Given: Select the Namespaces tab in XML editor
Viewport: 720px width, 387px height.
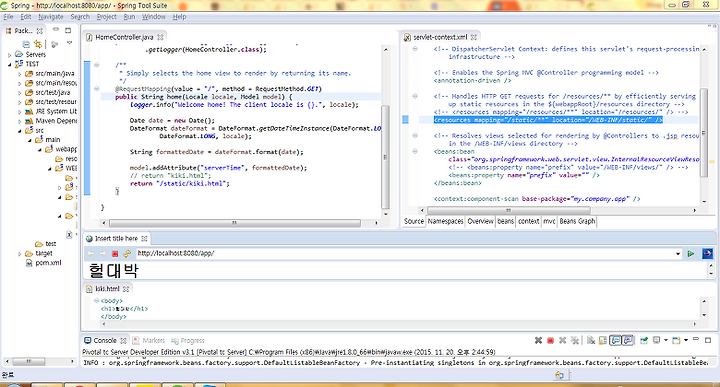Looking at the screenshot, I should [445, 221].
